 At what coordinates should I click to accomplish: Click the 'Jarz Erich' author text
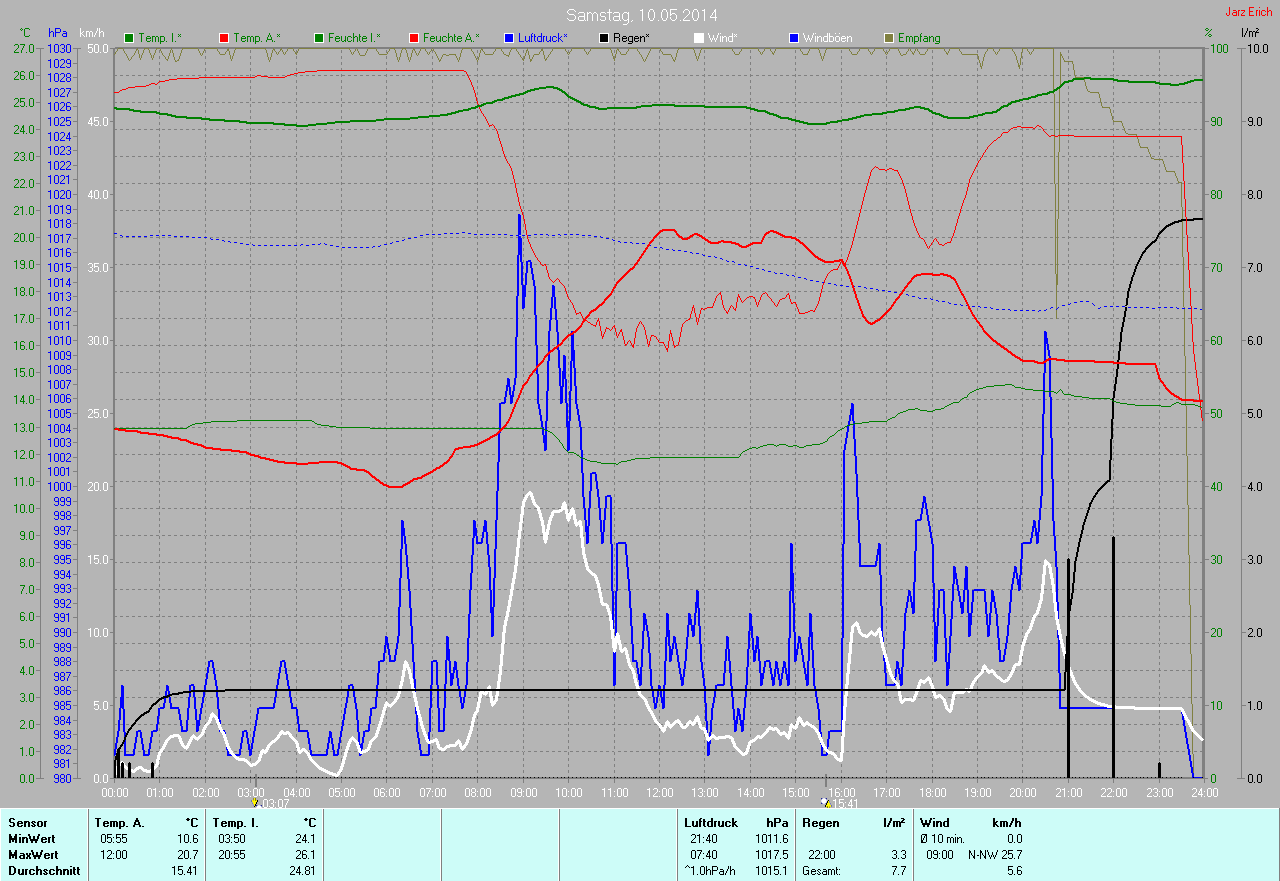[1251, 11]
